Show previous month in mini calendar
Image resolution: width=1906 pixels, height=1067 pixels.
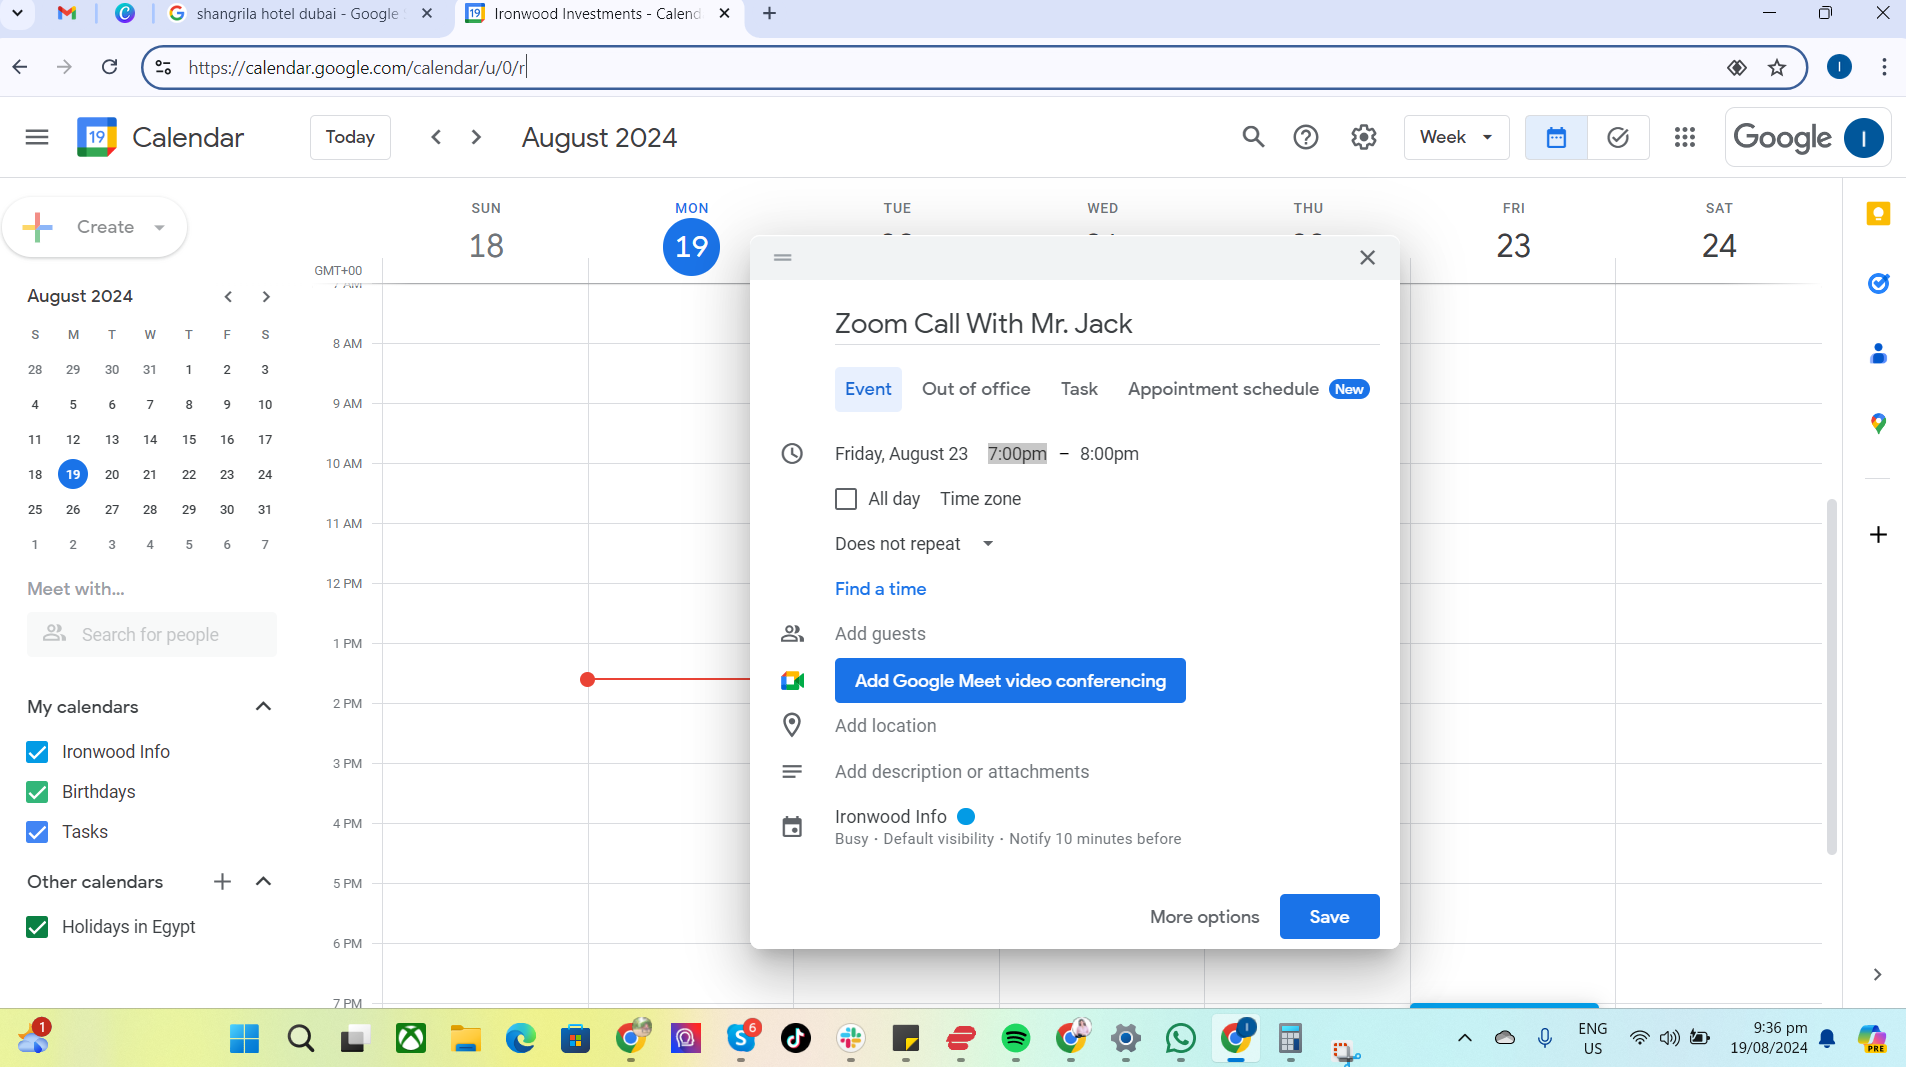(228, 297)
